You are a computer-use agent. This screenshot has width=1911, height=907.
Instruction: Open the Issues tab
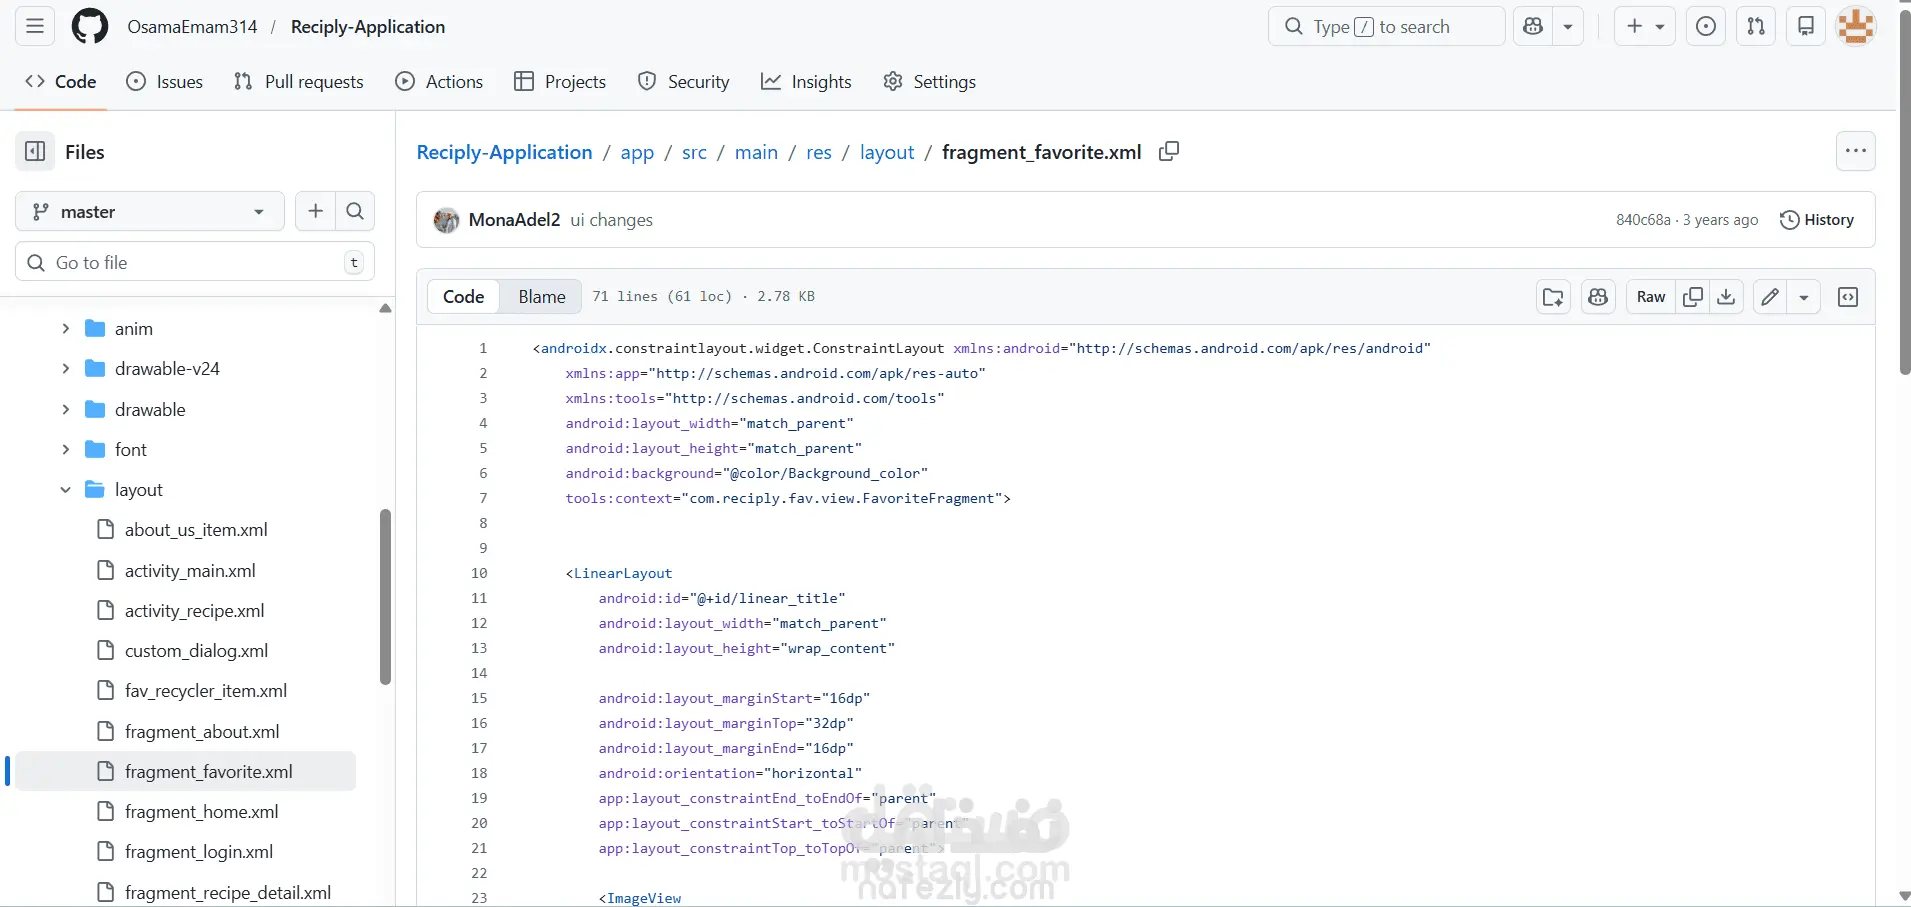pos(165,81)
